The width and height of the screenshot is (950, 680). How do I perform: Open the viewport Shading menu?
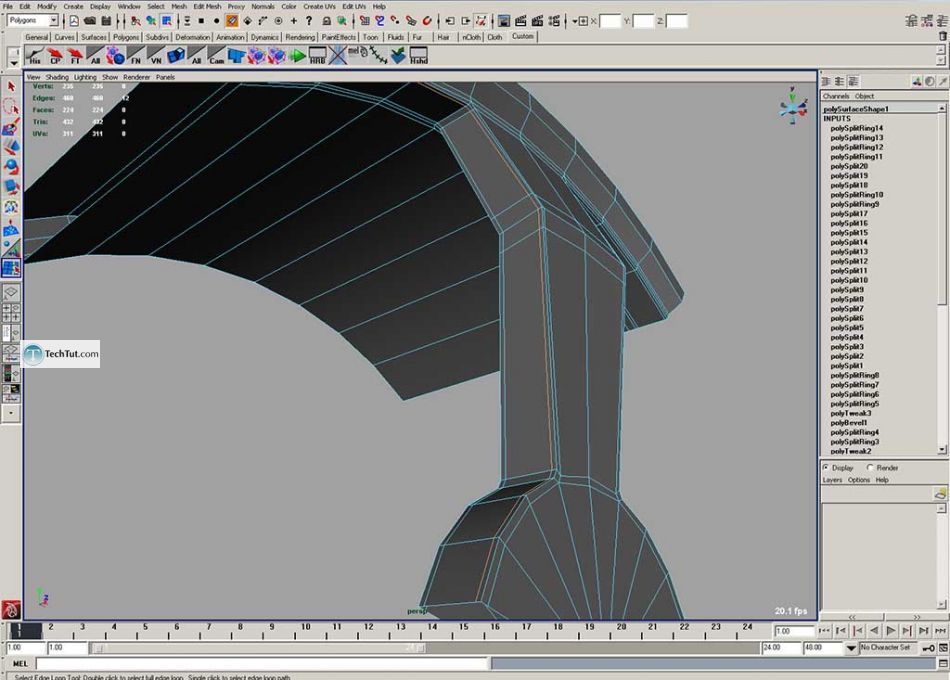tap(57, 77)
